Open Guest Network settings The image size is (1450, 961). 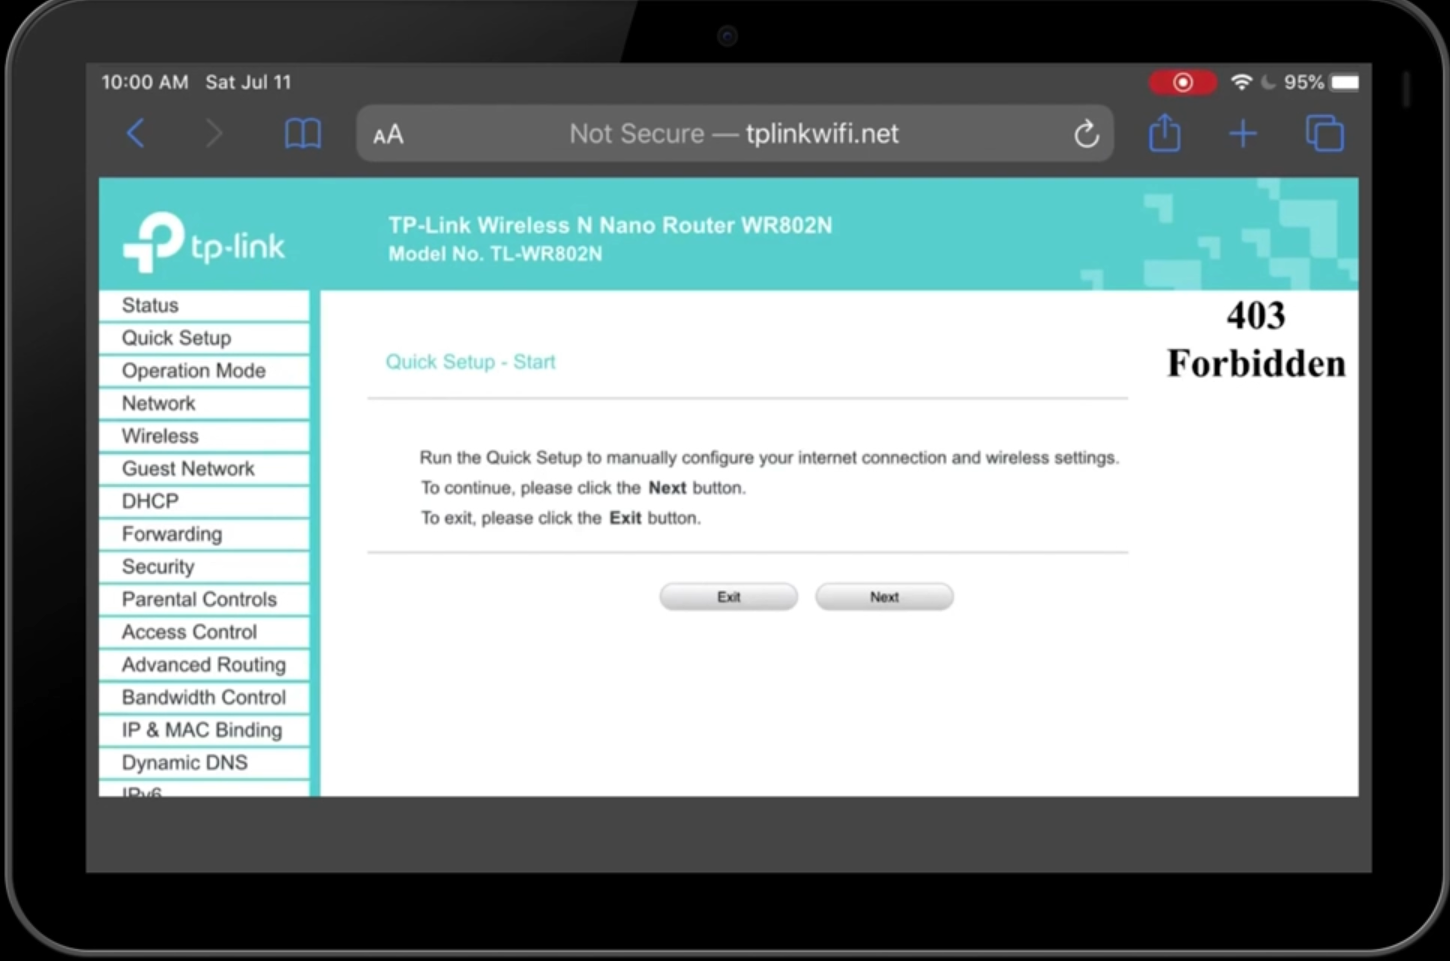pyautogui.click(x=188, y=468)
